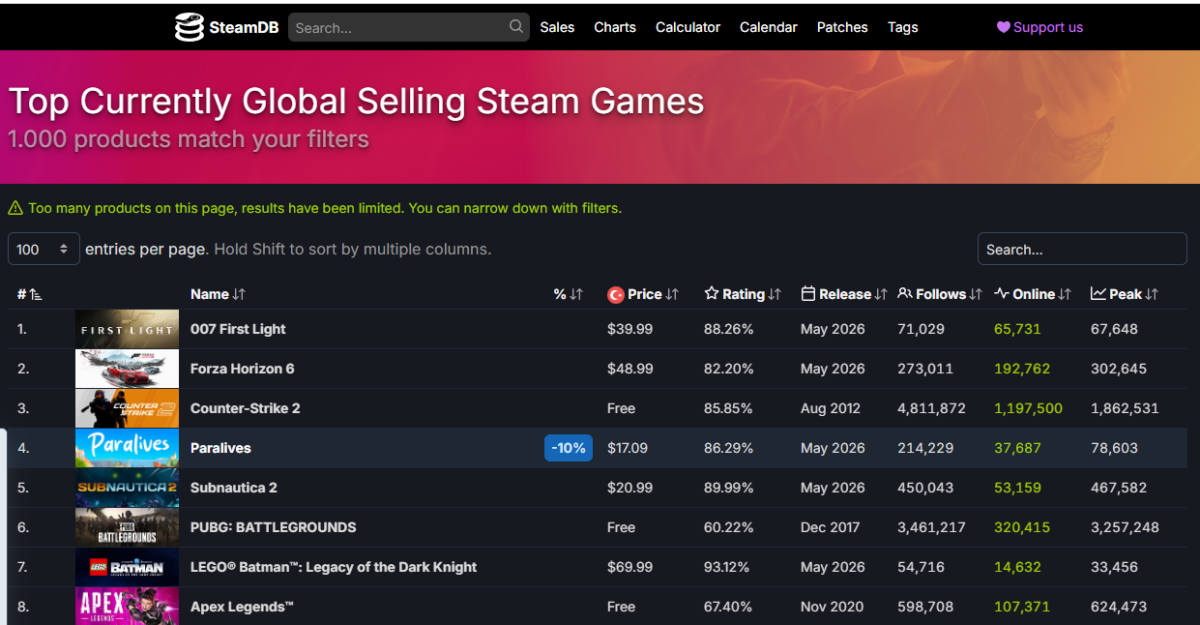The width and height of the screenshot is (1200, 625).
Task: Open the Patches menu item
Action: [842, 27]
